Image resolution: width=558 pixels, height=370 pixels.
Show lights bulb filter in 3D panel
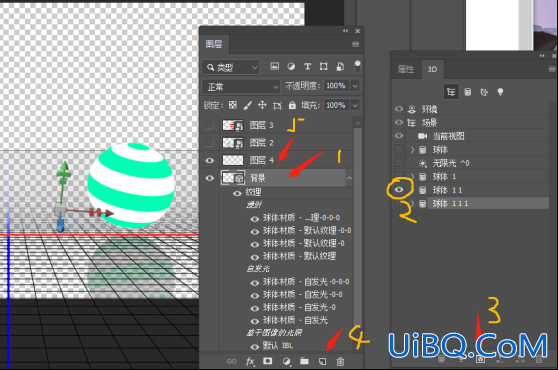pyautogui.click(x=500, y=92)
